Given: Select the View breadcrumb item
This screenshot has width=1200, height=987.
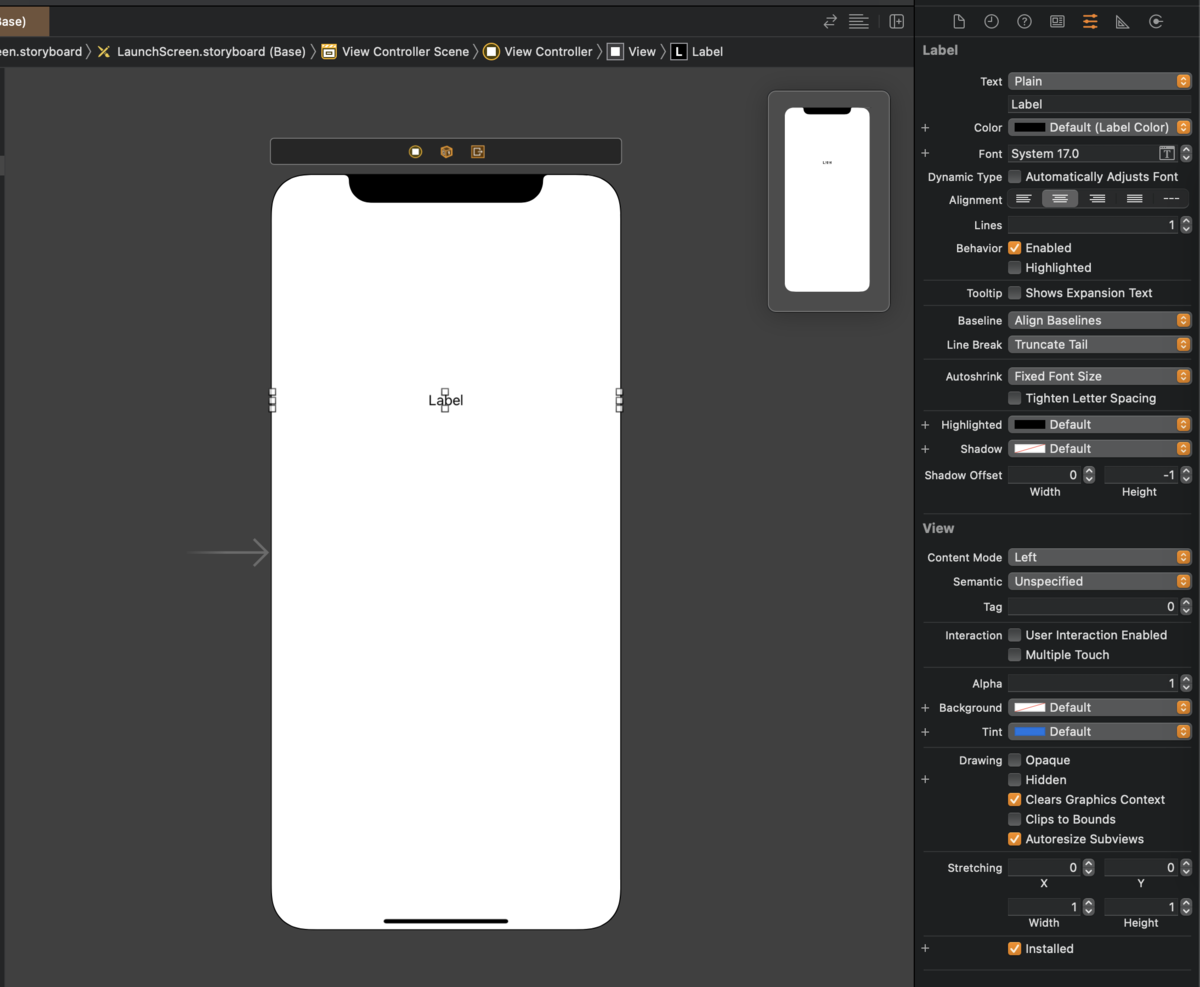Looking at the screenshot, I should (631, 52).
